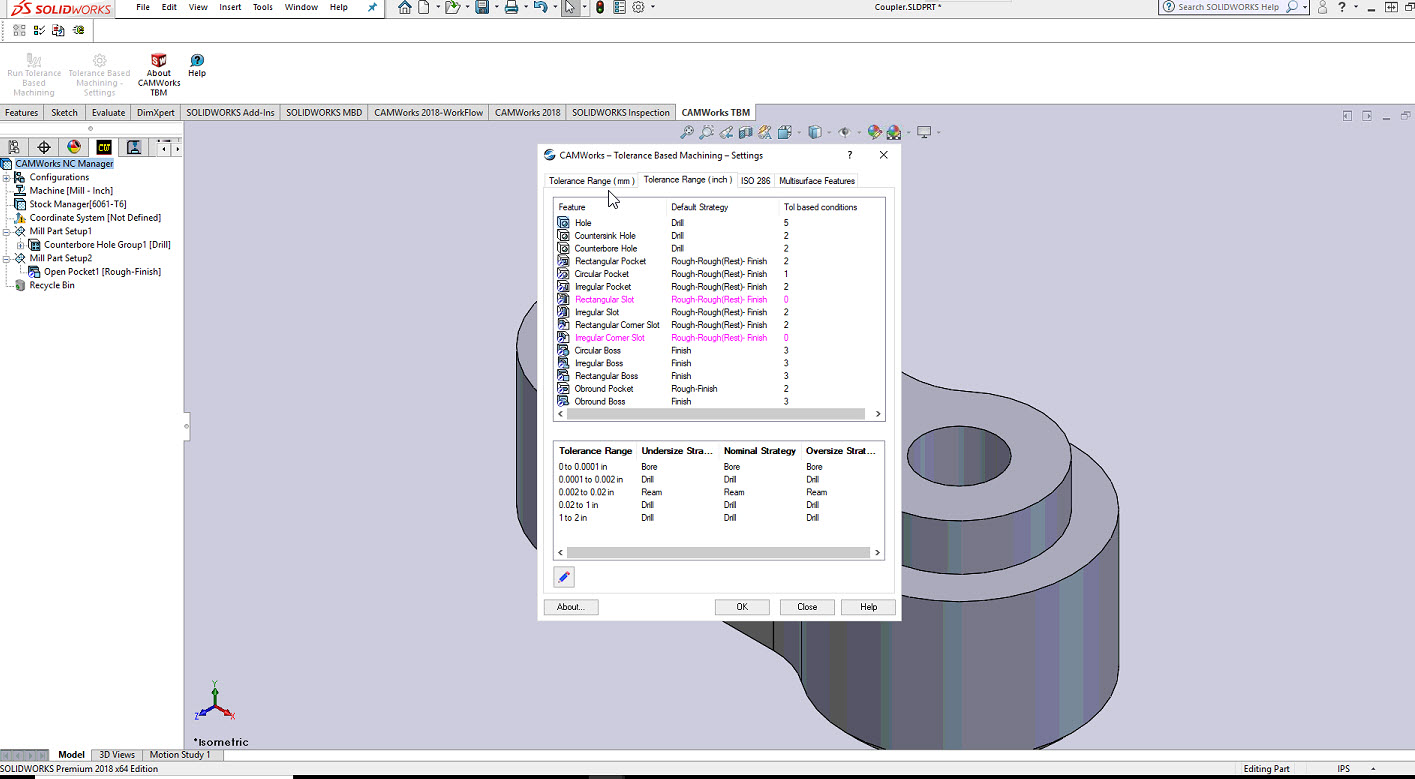Screen dimensions: 1415x779
Task: Click the user account icon
Action: 1323,7
